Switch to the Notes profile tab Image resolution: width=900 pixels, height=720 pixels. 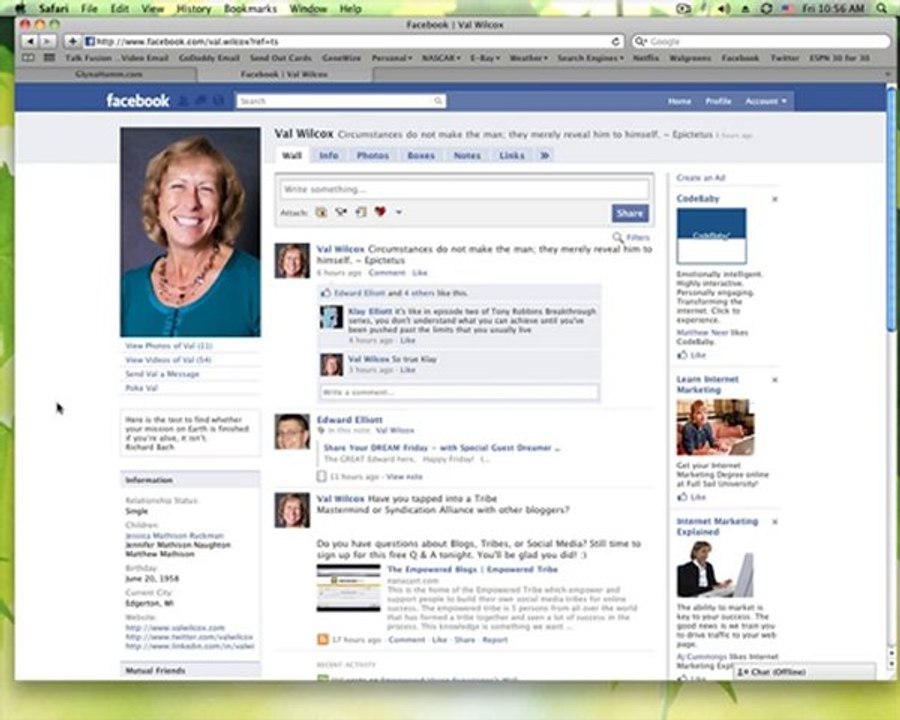(467, 155)
